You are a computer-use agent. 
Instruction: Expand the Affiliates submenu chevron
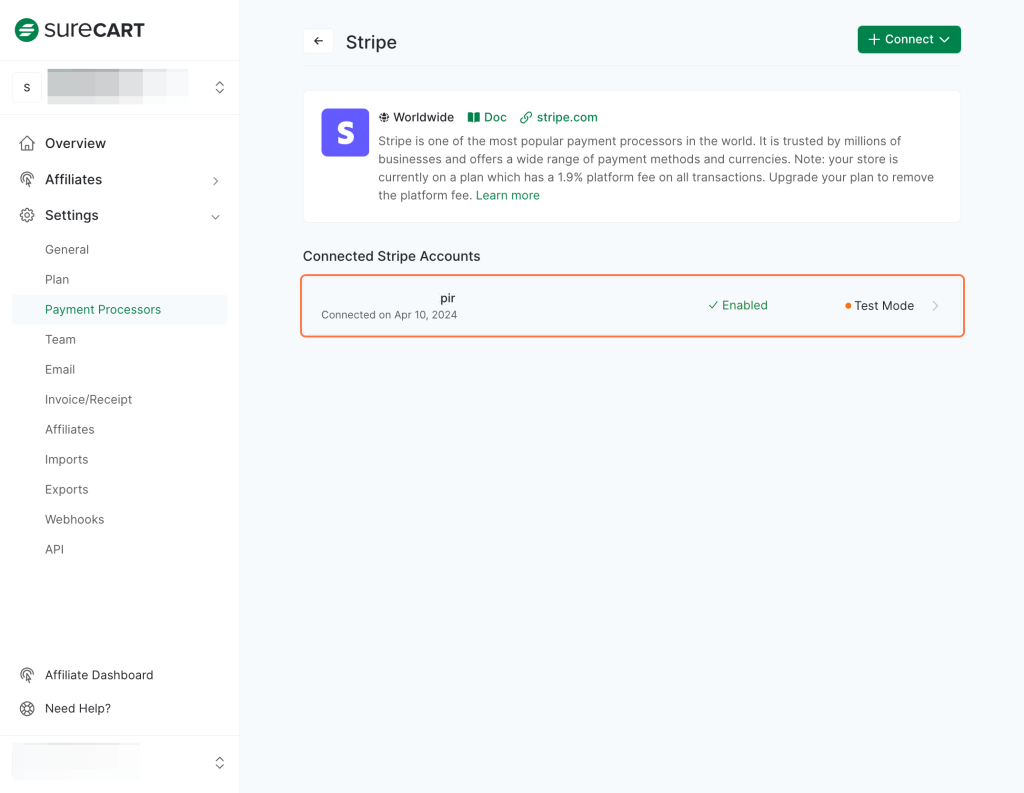[x=215, y=181]
